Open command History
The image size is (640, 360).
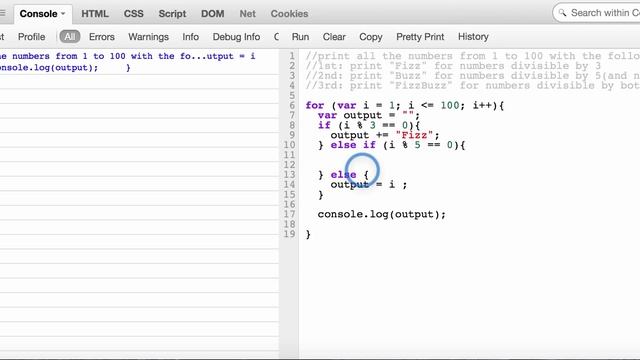(x=473, y=37)
